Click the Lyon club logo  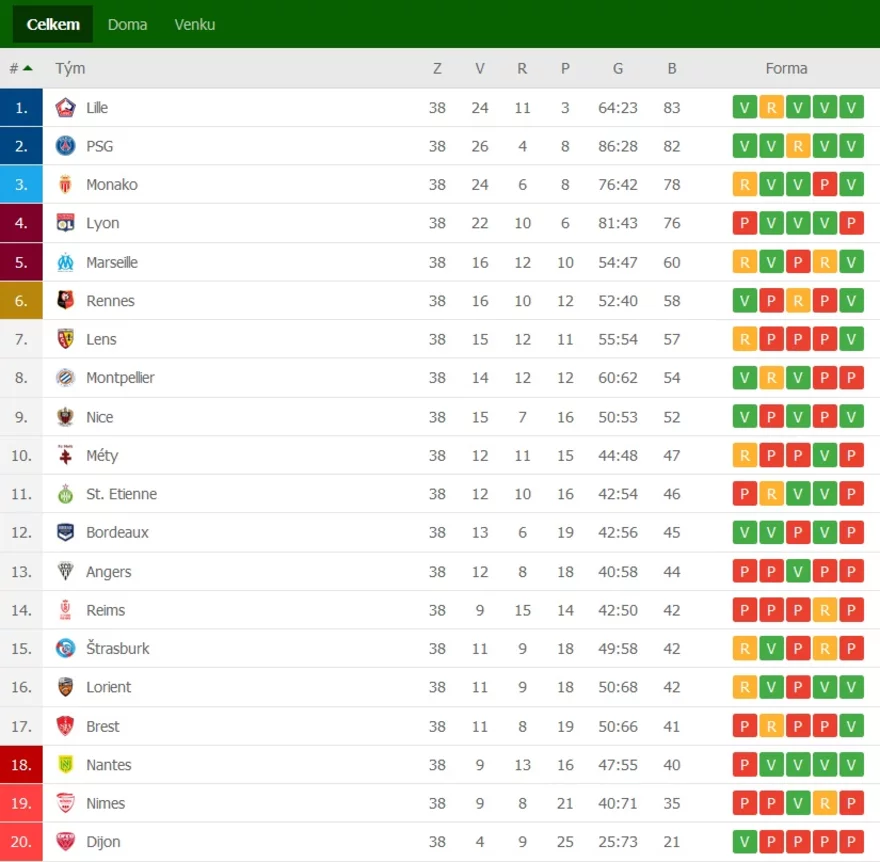point(66,223)
